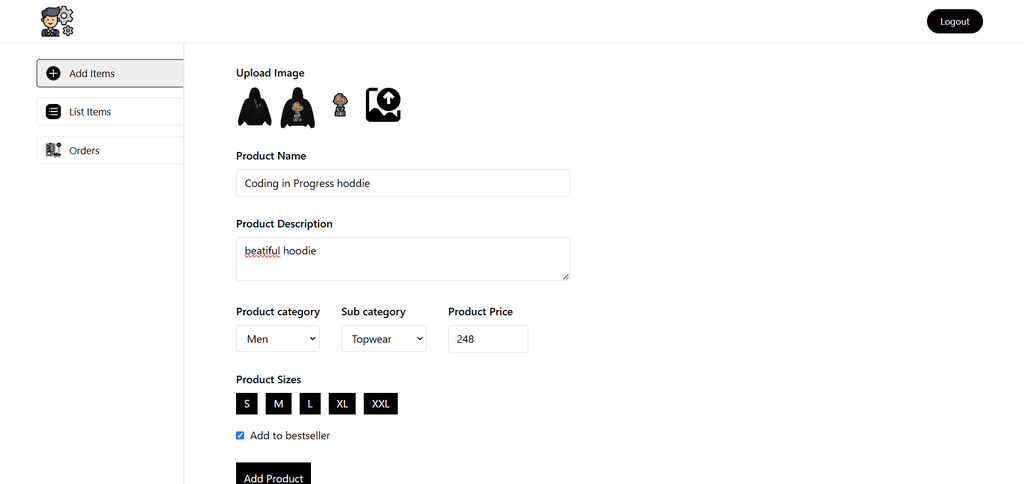Click the upload image placeholder icon
The width and height of the screenshot is (1024, 484).
pos(383,105)
